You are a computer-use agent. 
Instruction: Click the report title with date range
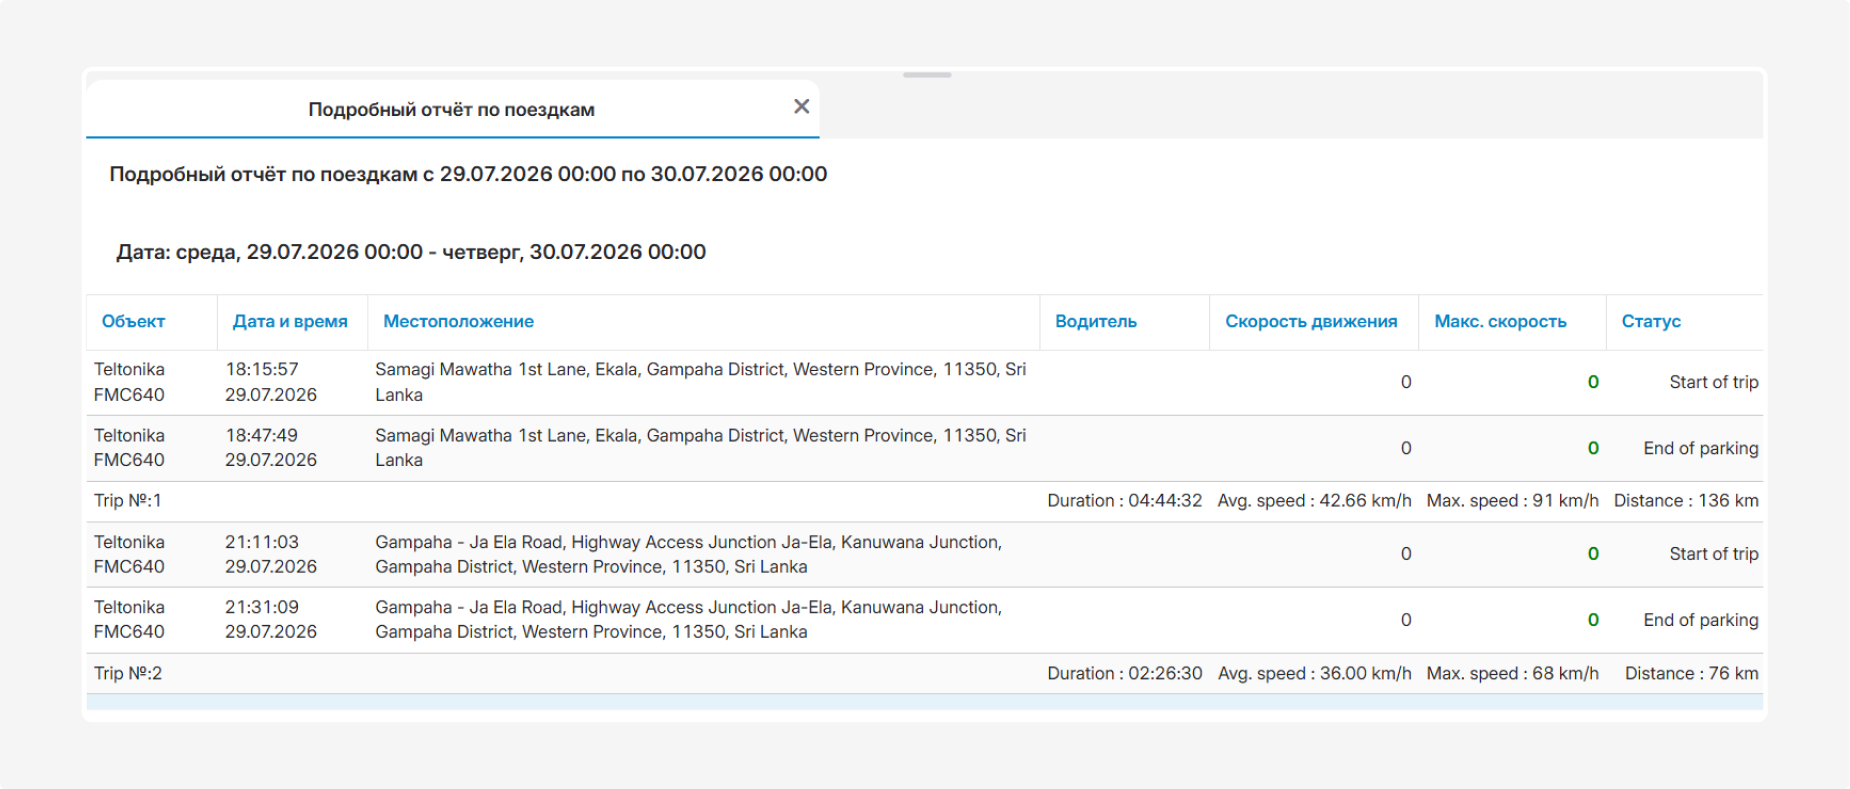468,174
